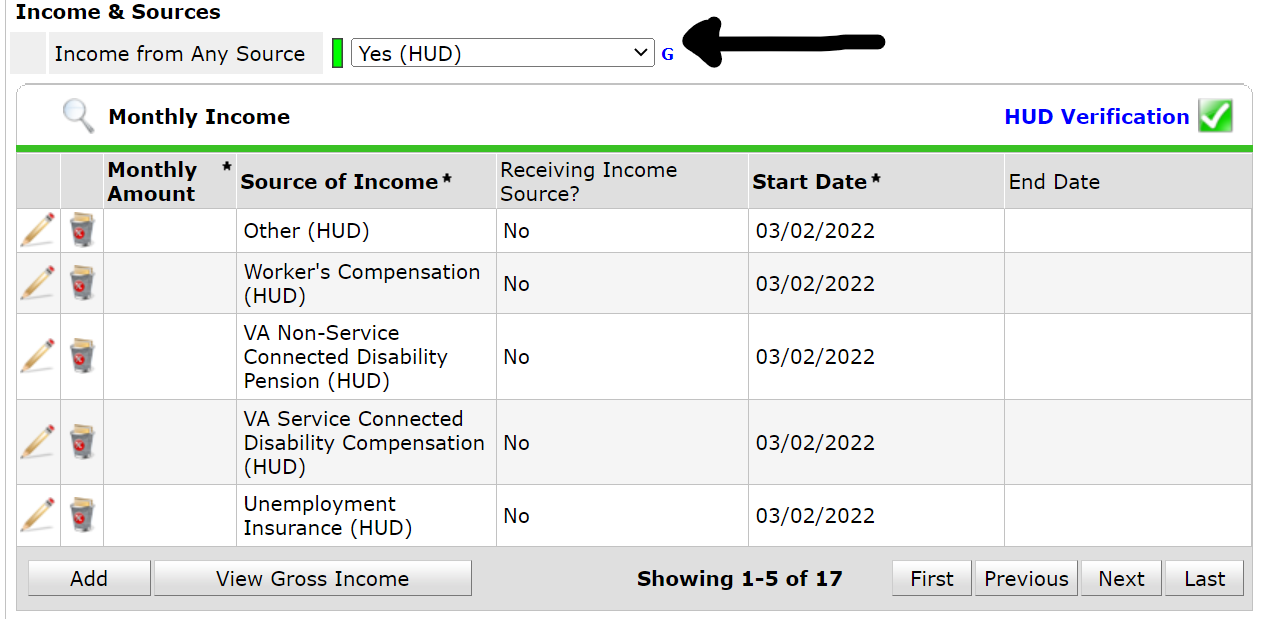Change the Yes (HUD) selection
This screenshot has height=619, width=1261.
(500, 53)
